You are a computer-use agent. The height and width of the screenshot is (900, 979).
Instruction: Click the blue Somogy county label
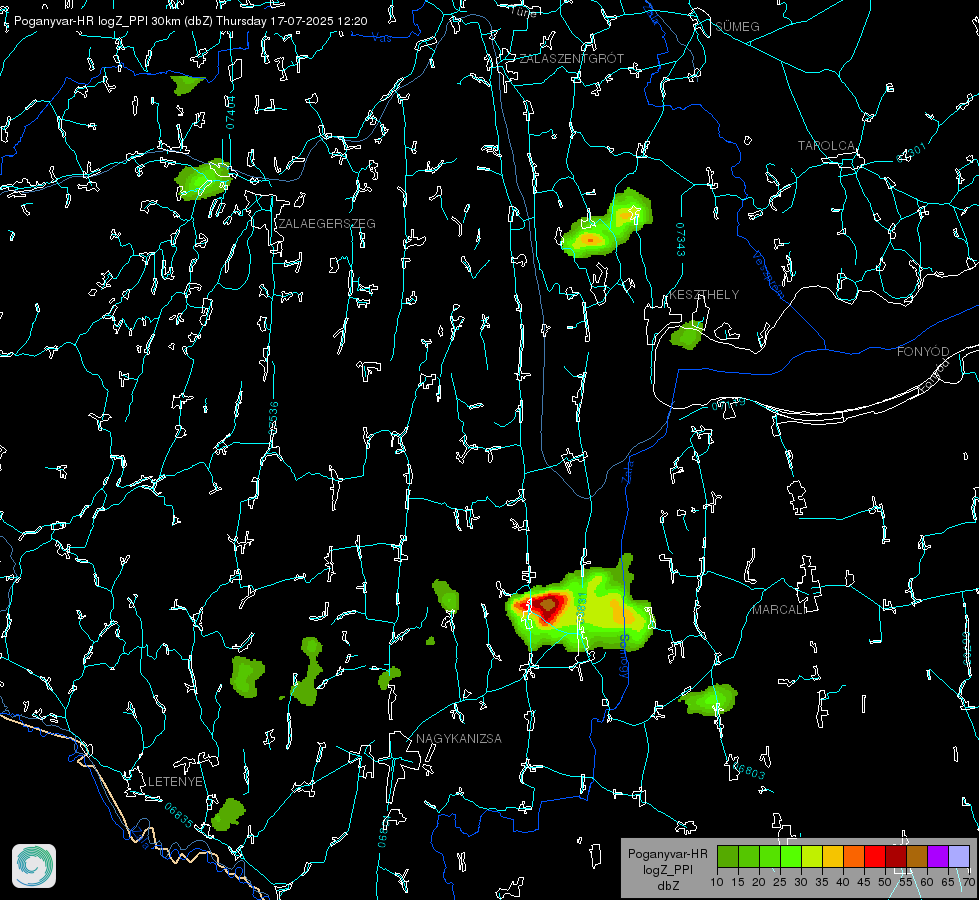(623, 656)
